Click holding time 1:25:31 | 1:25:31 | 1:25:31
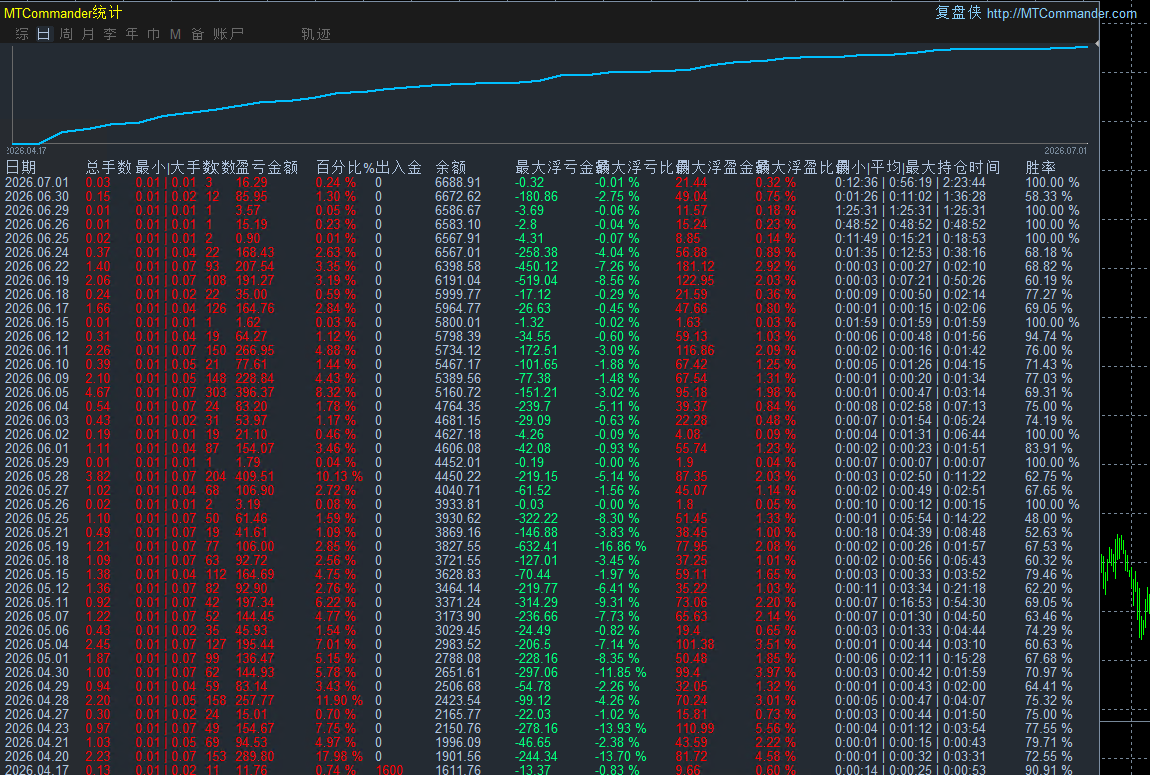 point(910,210)
